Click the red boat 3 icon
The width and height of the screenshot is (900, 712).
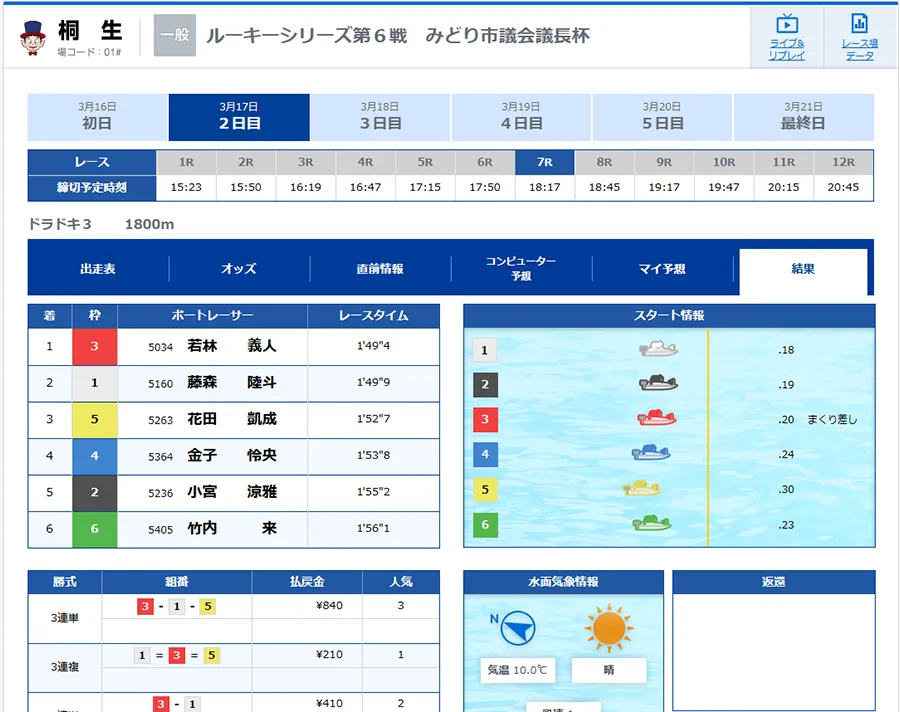pyautogui.click(x=656, y=418)
